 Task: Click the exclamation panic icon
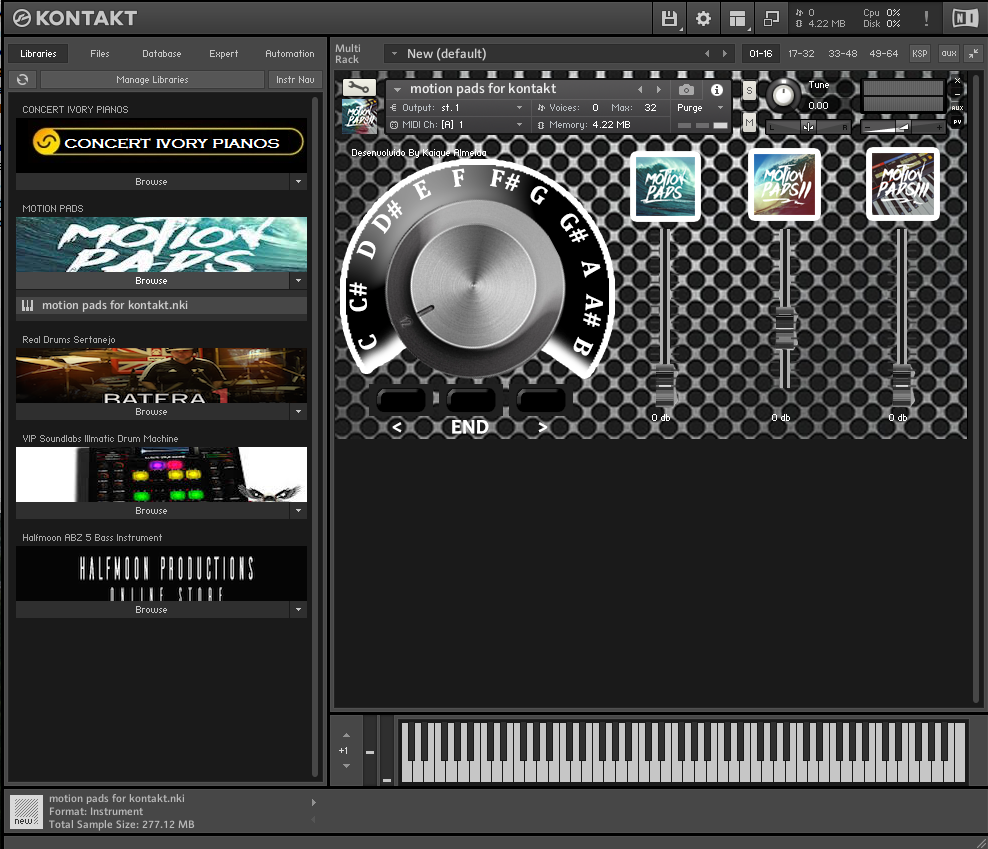coord(926,18)
